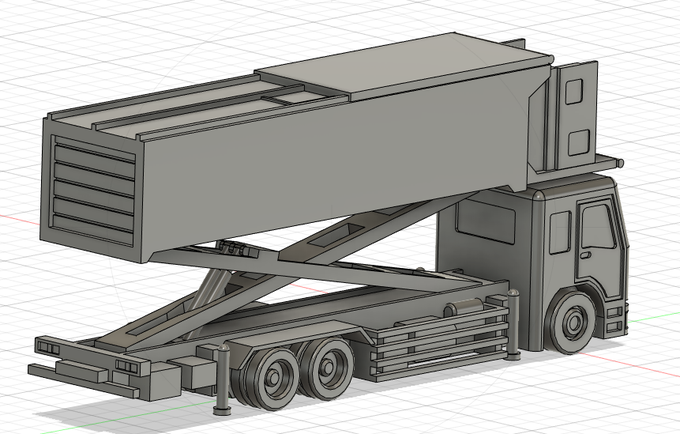Select the raised roof plate on the cargo box

tap(403, 66)
